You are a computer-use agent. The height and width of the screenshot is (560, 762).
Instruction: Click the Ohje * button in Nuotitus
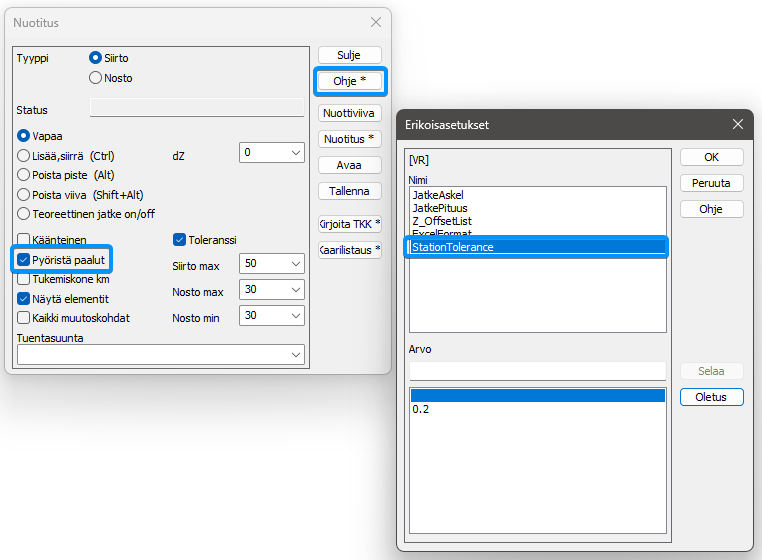pyautogui.click(x=350, y=81)
